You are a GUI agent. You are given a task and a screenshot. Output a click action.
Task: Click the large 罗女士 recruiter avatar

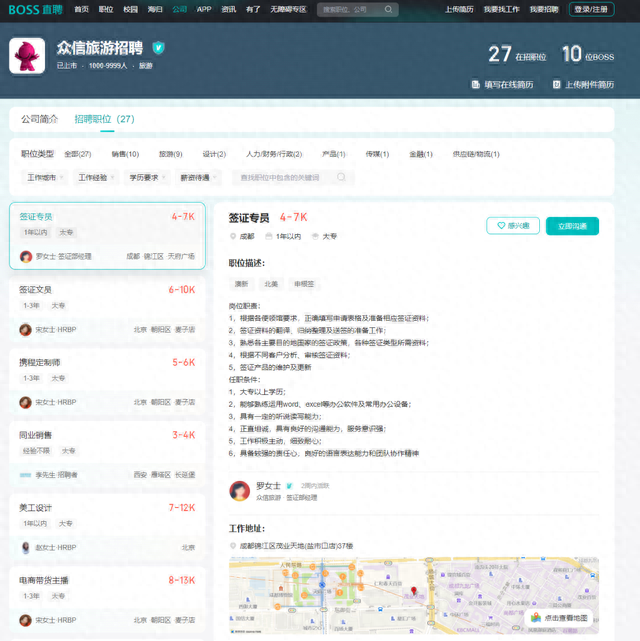(x=239, y=491)
